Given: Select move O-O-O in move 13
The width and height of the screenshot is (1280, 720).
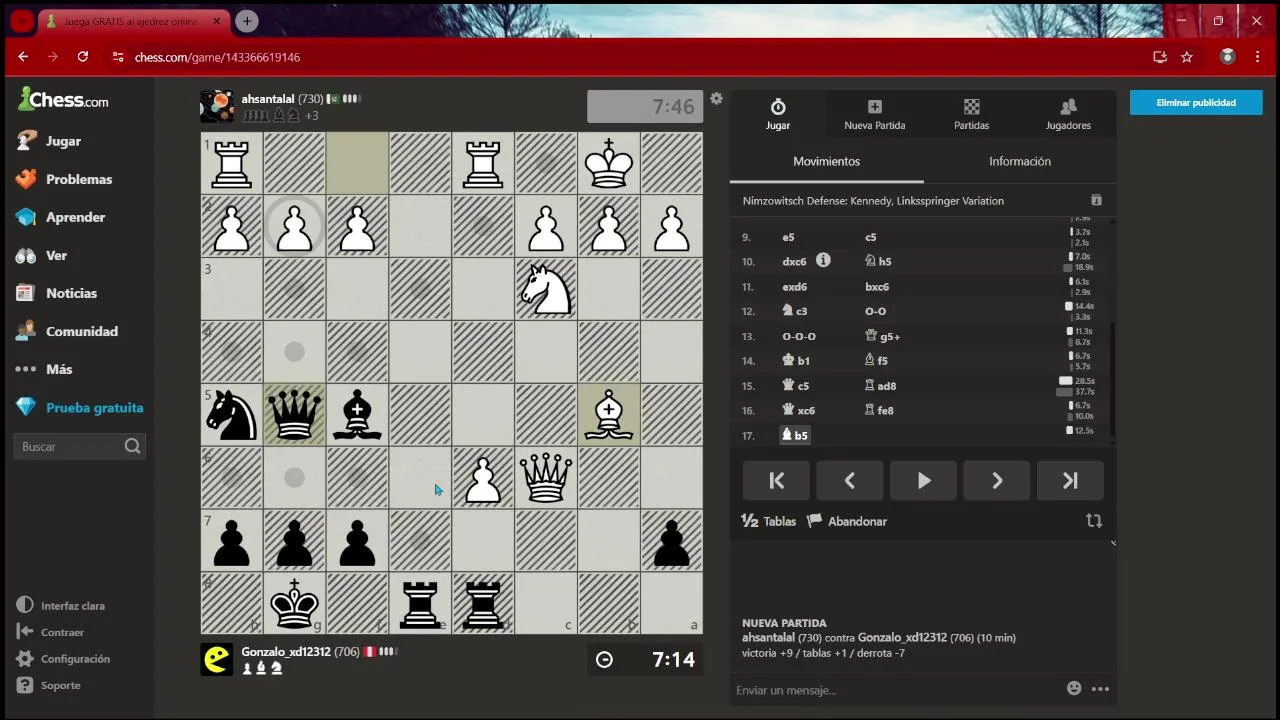Looking at the screenshot, I should click(799, 336).
